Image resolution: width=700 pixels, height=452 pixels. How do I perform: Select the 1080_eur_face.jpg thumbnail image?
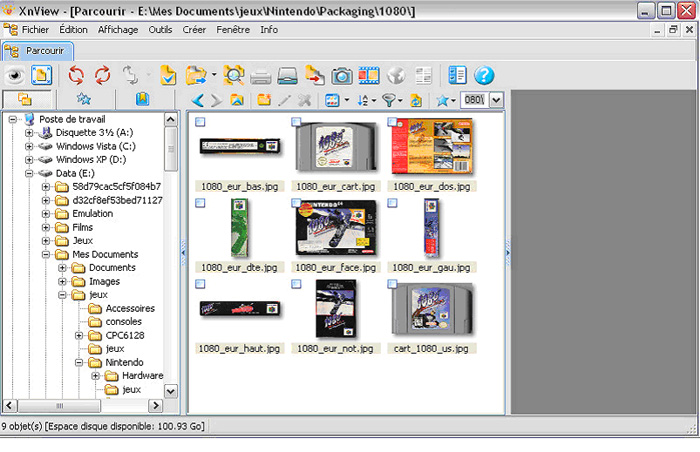click(x=336, y=228)
